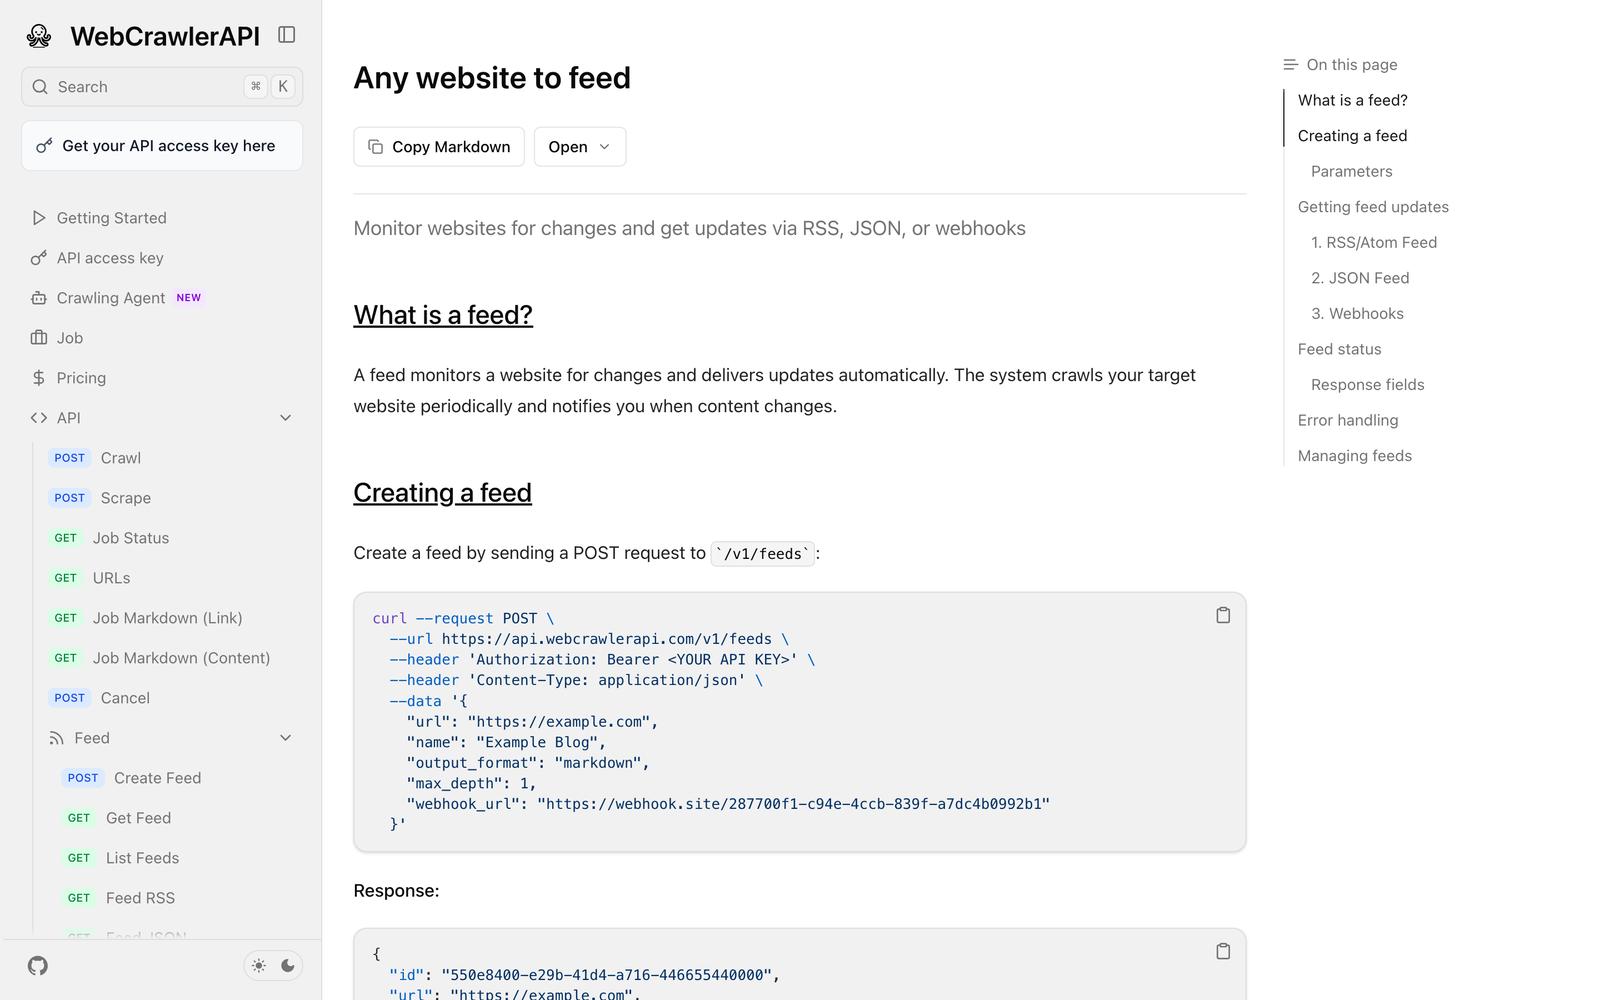Jump to Error handling in outline
Screen dimensions: 1600x1000
(1348, 420)
